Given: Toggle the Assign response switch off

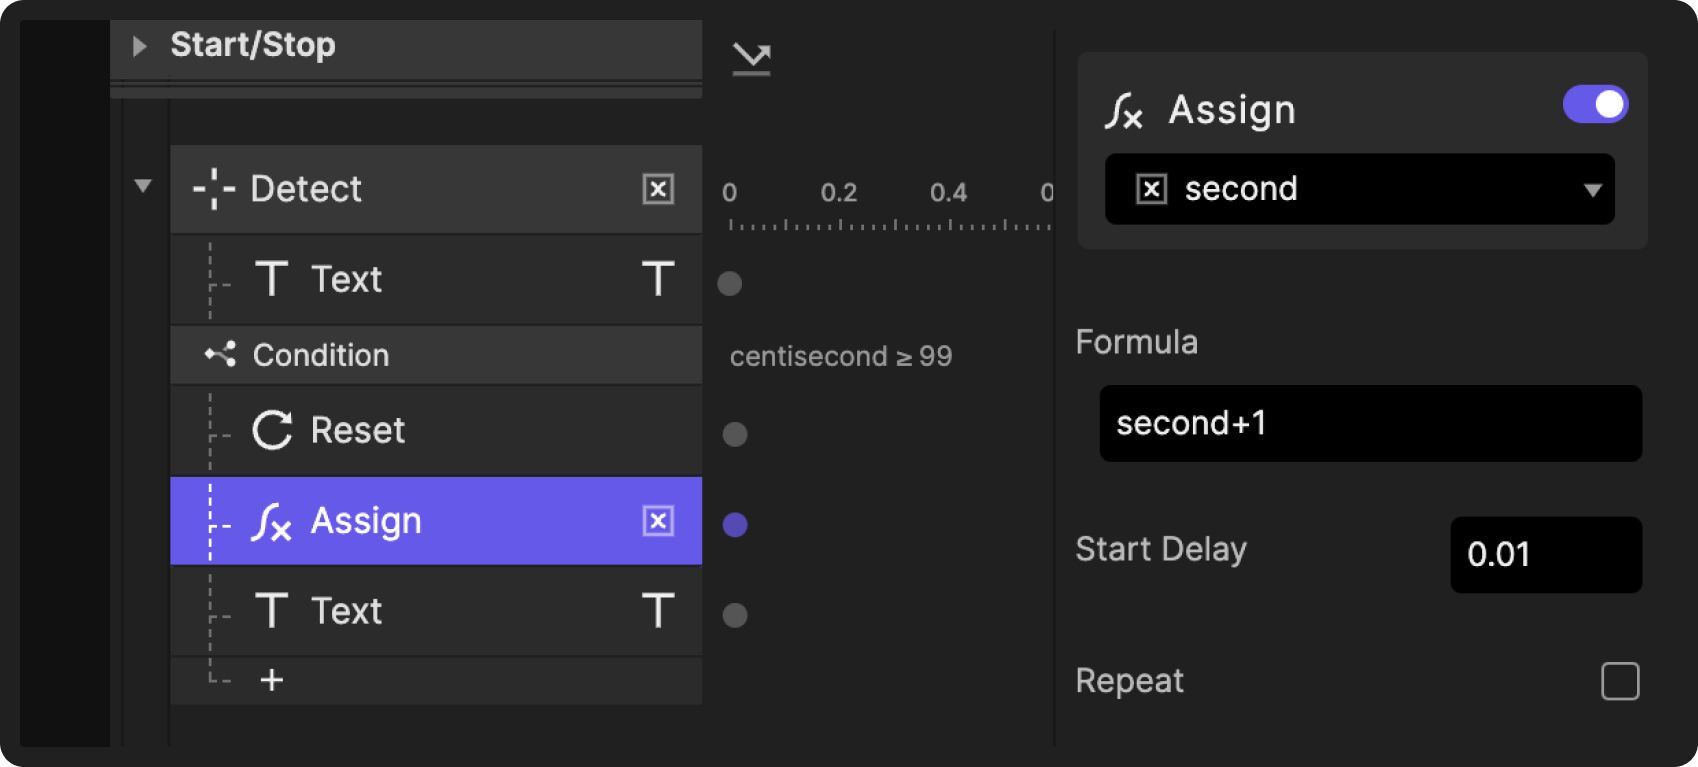Looking at the screenshot, I should tap(1595, 104).
